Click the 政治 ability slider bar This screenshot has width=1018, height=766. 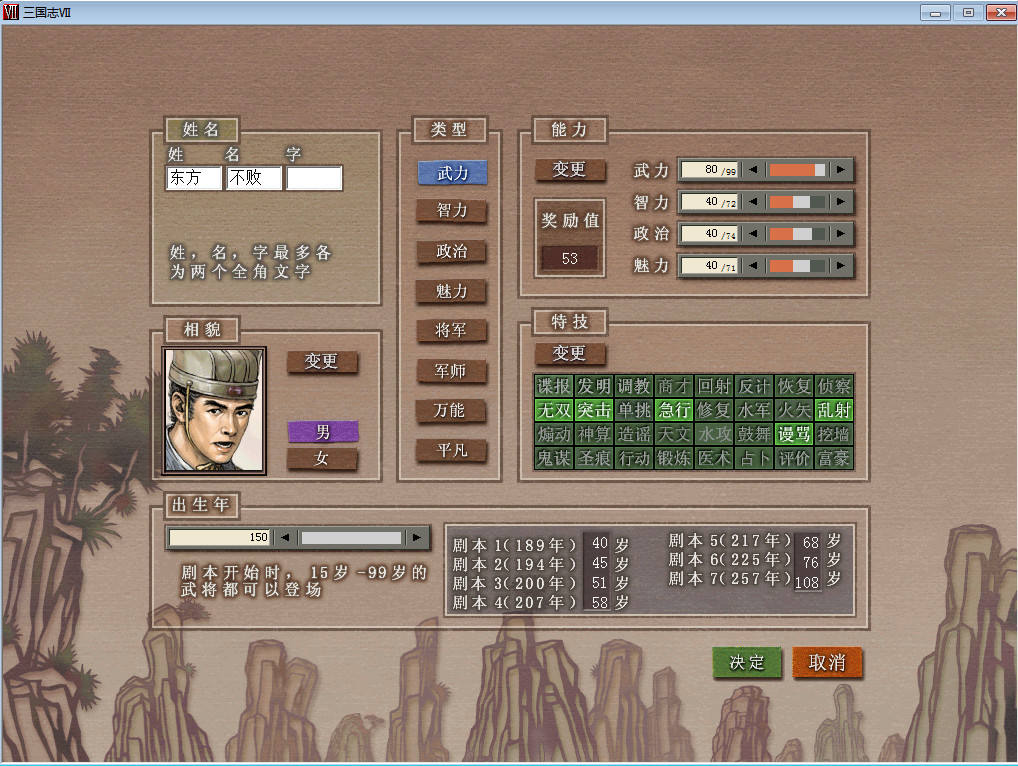click(797, 234)
